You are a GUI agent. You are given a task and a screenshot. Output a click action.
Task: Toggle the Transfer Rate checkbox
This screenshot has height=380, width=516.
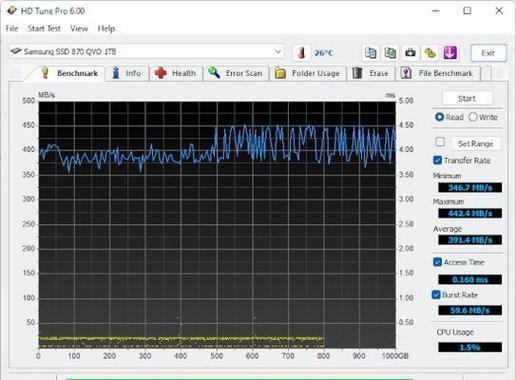pos(437,160)
